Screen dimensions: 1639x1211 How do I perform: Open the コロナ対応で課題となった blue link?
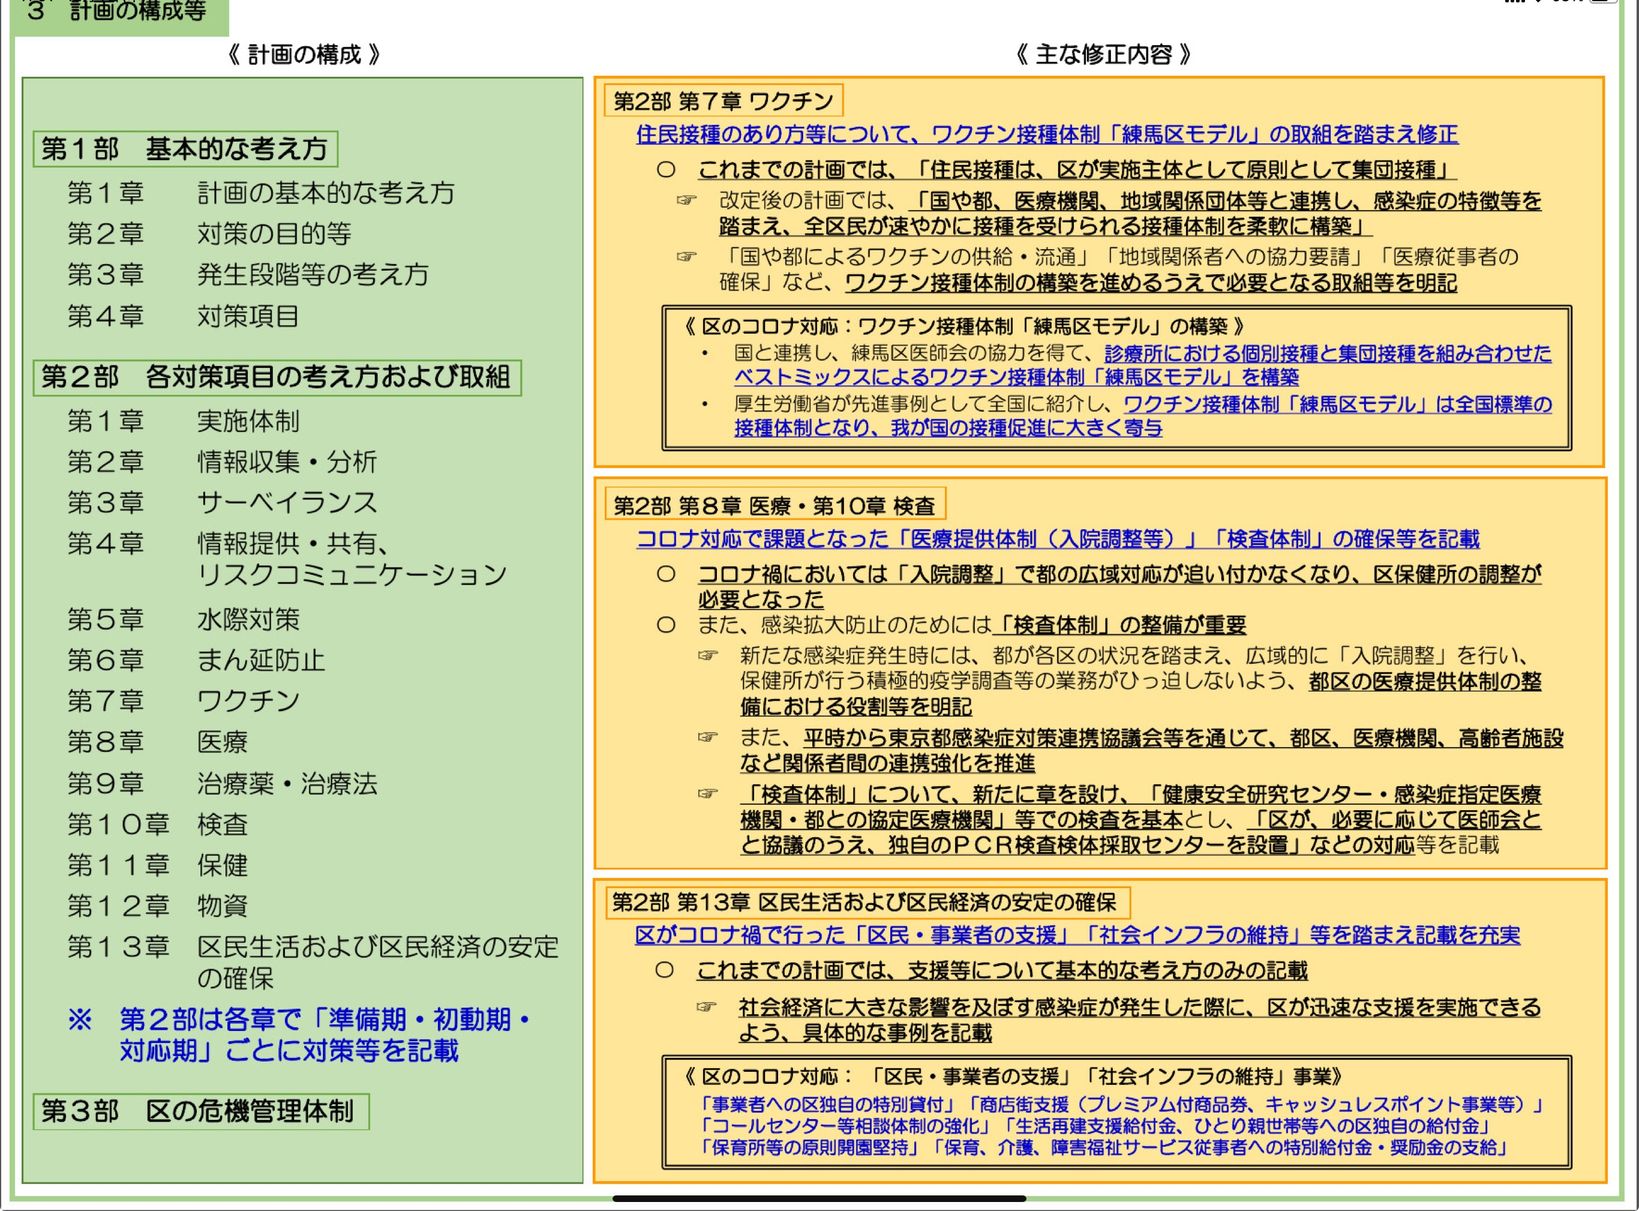coord(1057,539)
